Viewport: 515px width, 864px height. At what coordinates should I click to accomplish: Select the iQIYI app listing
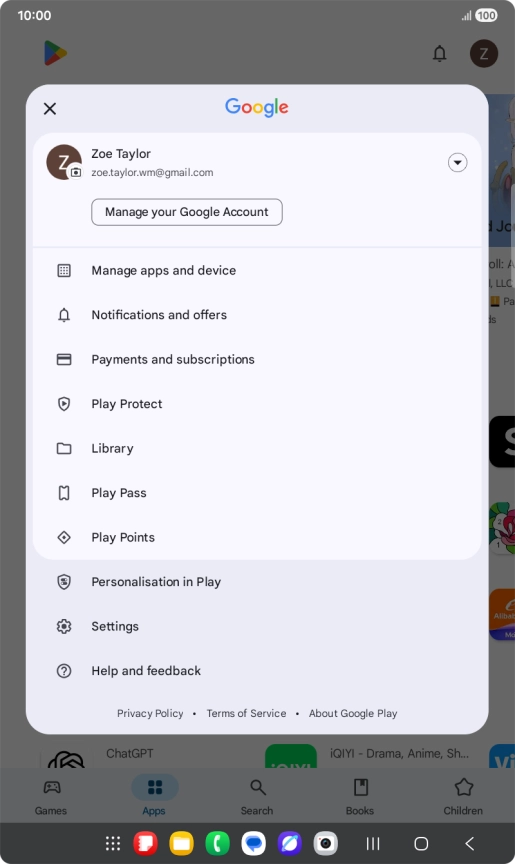coord(367,753)
